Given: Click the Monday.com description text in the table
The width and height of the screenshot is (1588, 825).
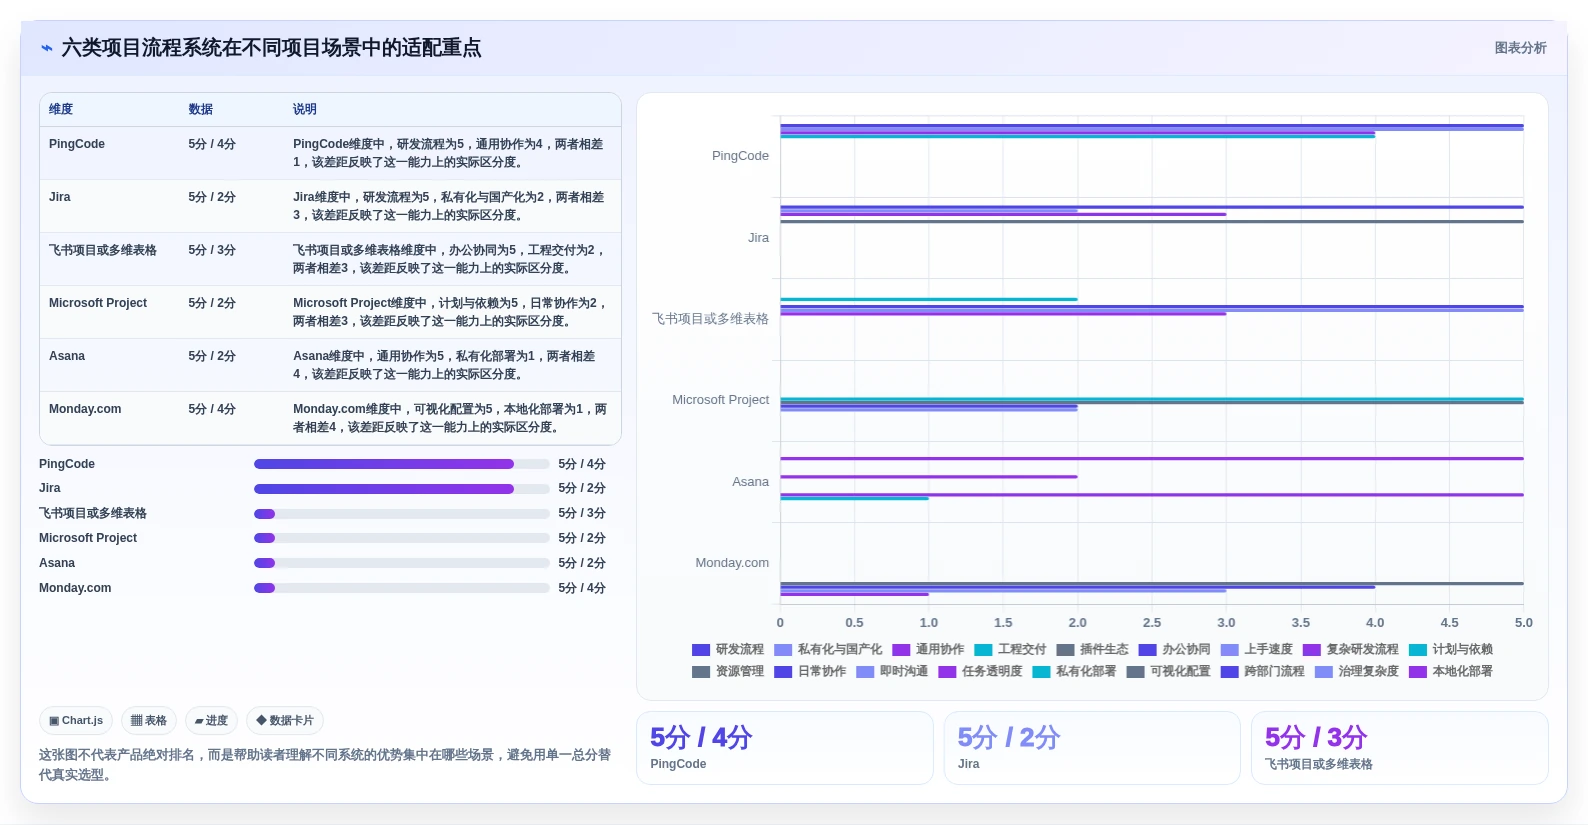Looking at the screenshot, I should click(x=450, y=418).
